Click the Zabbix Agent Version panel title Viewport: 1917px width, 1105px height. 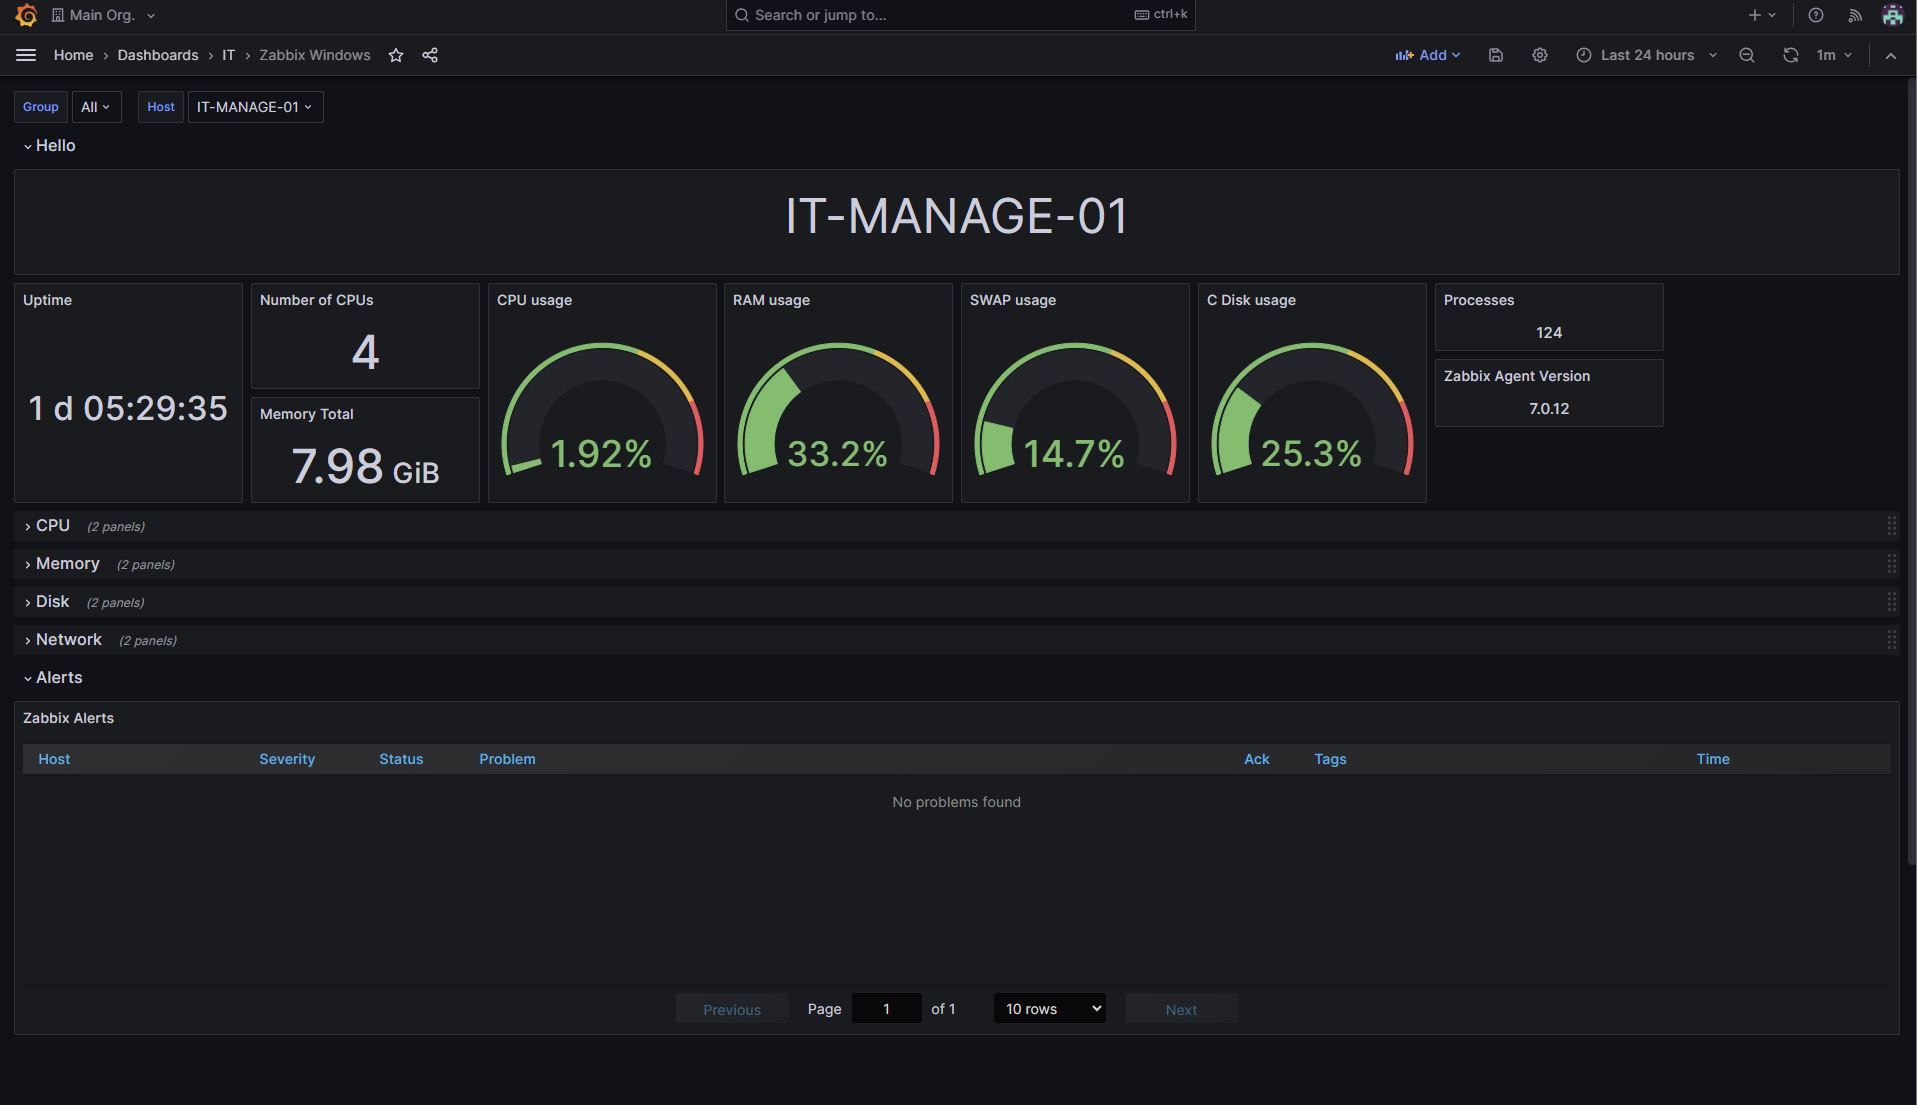click(x=1517, y=376)
